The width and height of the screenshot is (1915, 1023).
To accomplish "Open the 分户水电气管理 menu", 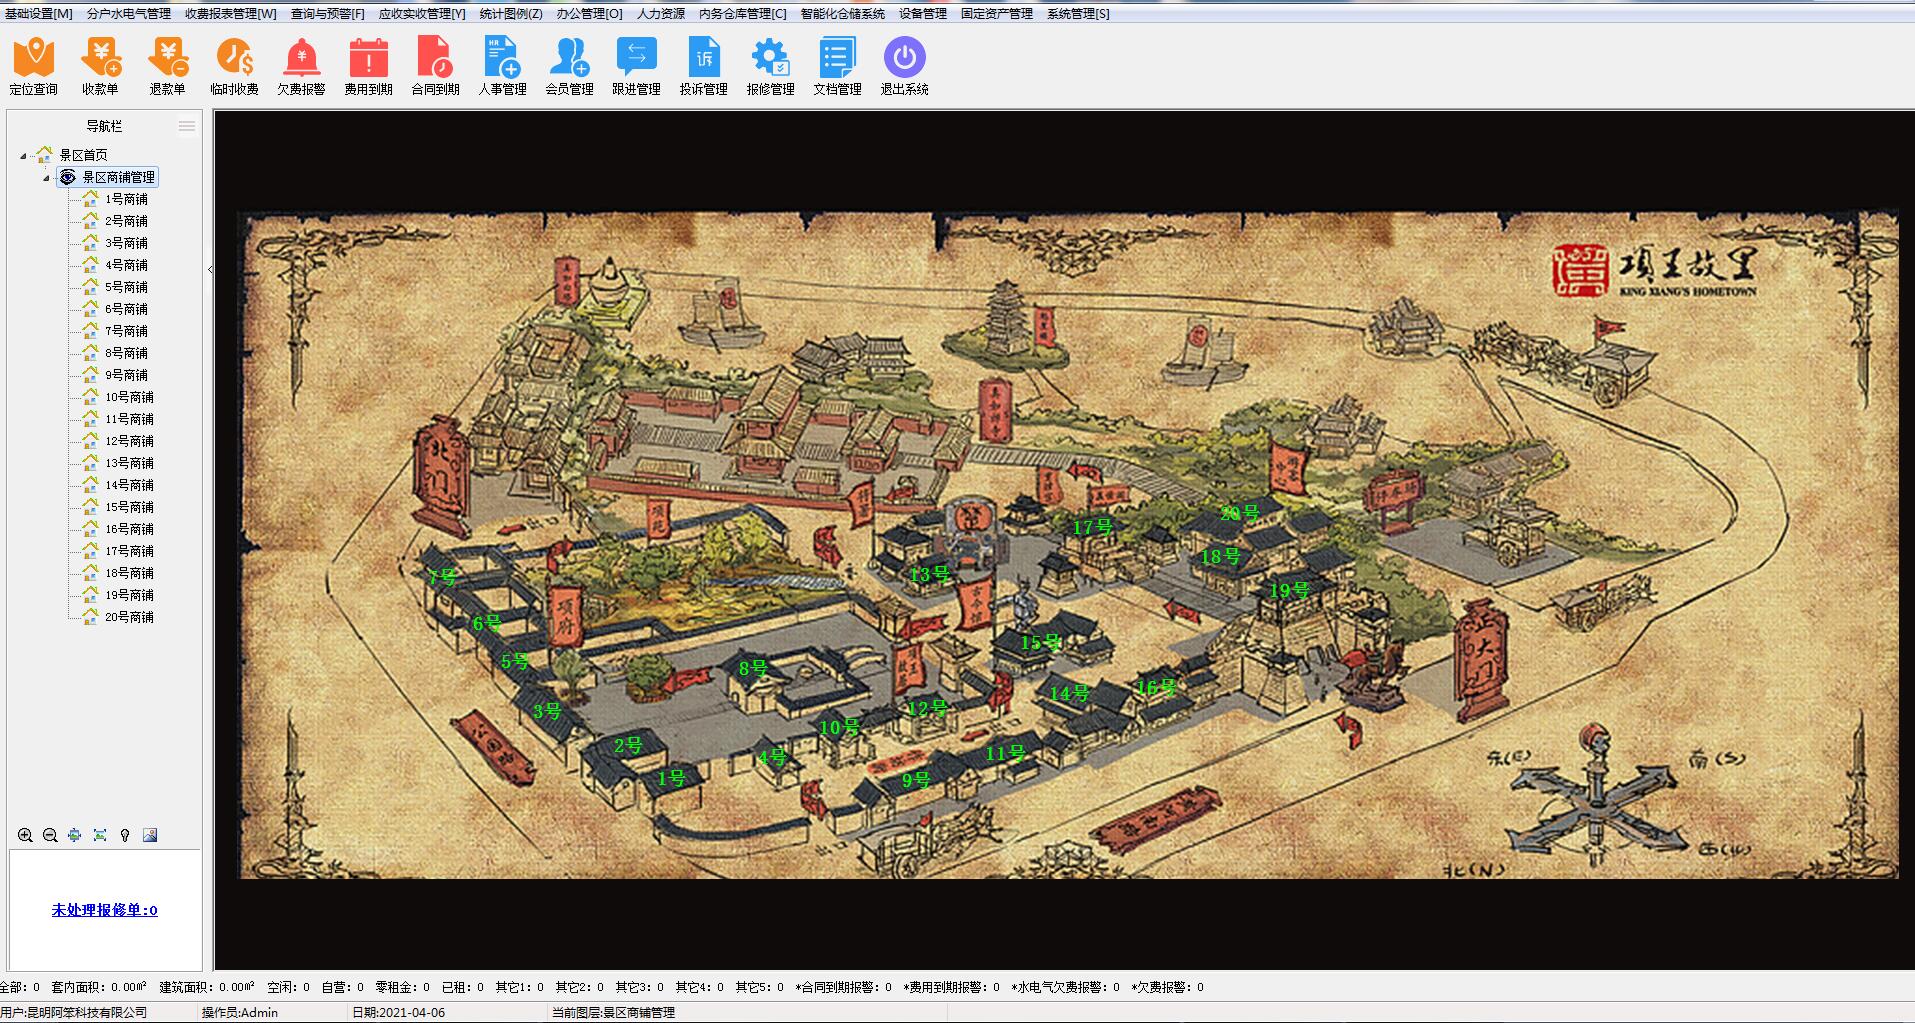I will [x=129, y=14].
